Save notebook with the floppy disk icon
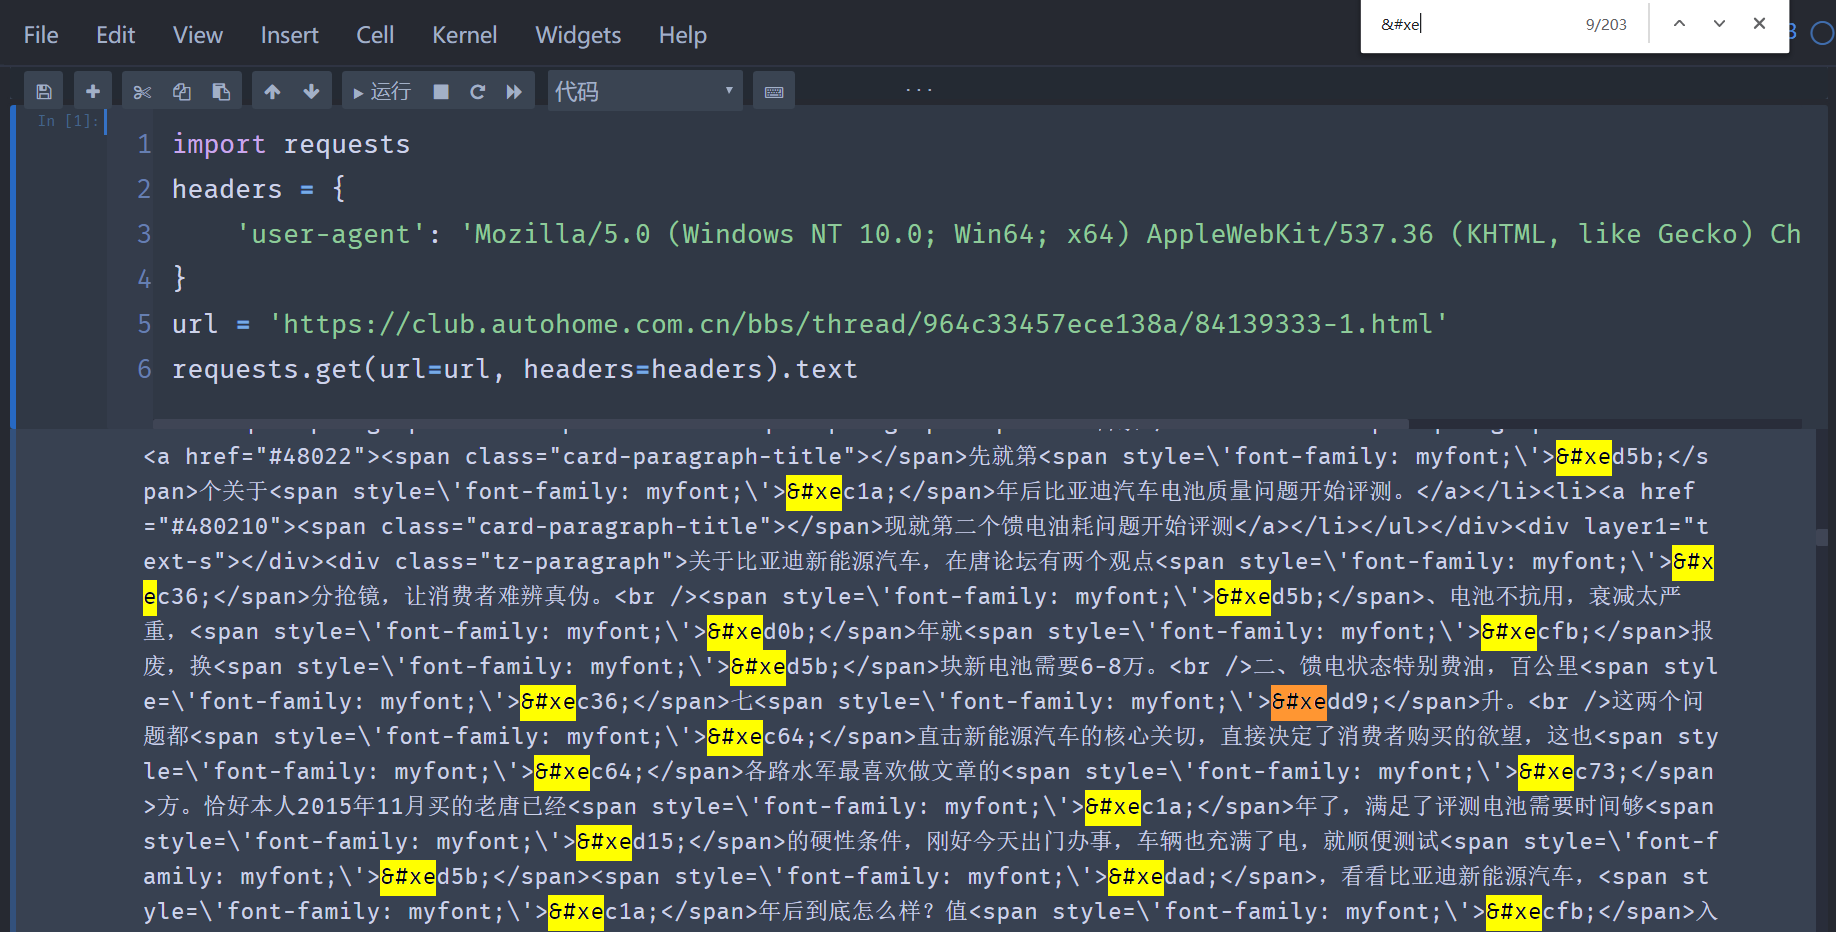Screen dimensions: 1836x932 point(44,91)
